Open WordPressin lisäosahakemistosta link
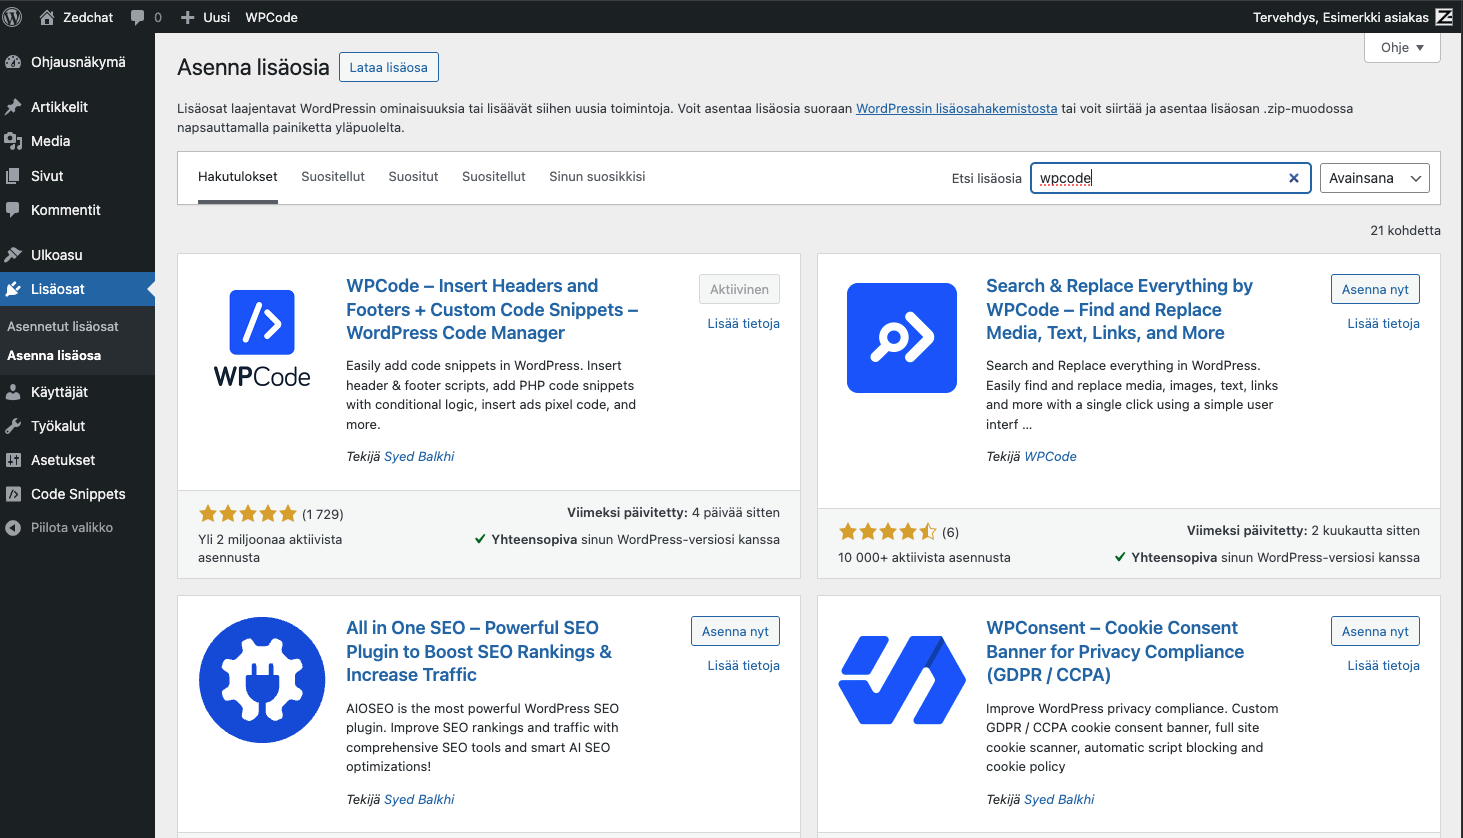The width and height of the screenshot is (1463, 838). pos(956,108)
